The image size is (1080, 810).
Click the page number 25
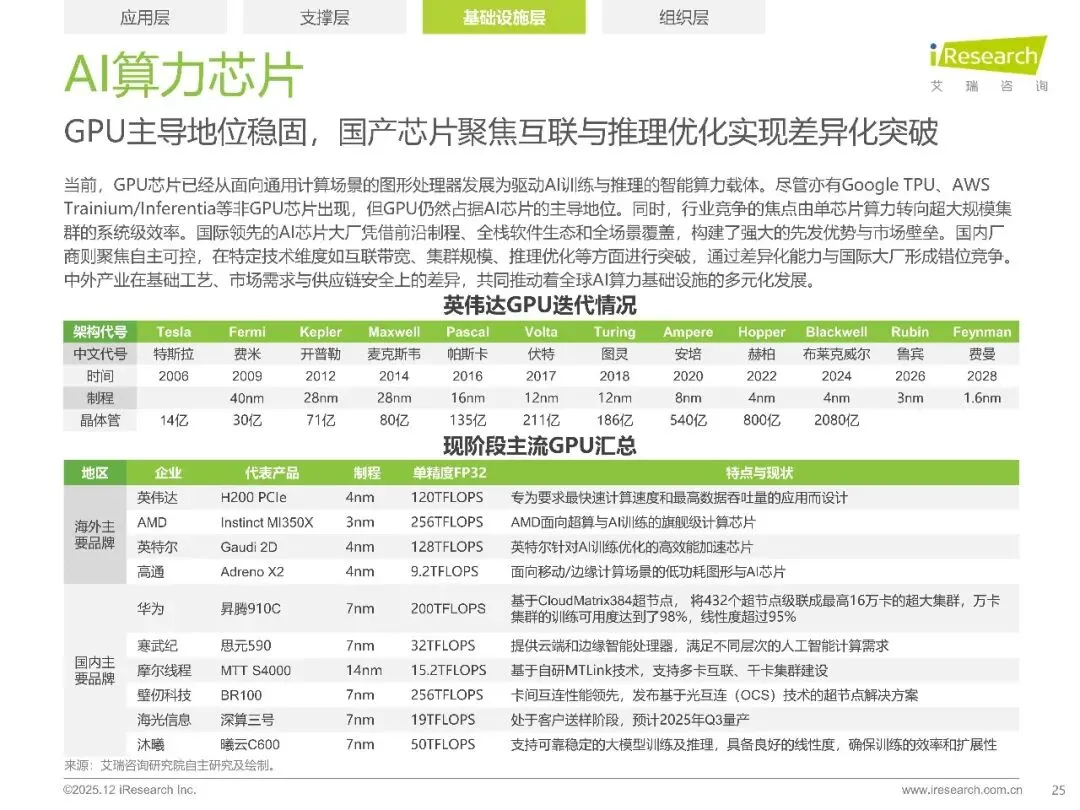click(x=1059, y=789)
